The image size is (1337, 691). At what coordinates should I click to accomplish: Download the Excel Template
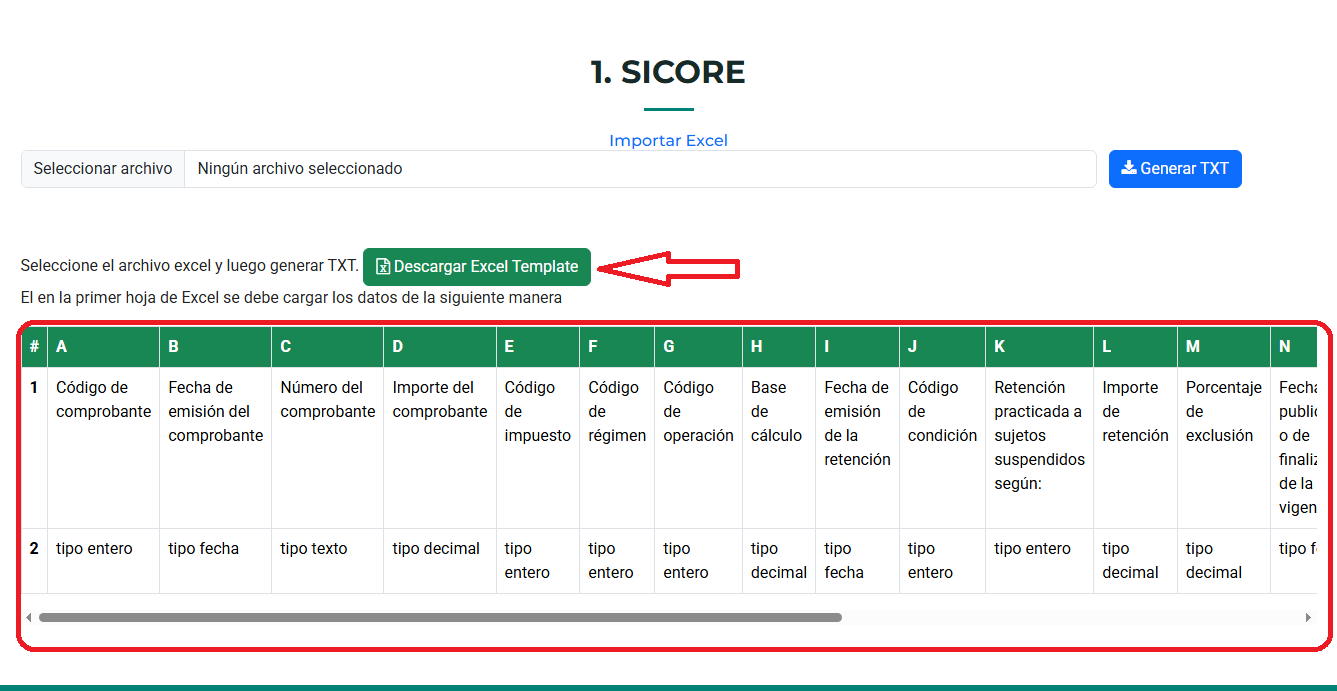[477, 267]
